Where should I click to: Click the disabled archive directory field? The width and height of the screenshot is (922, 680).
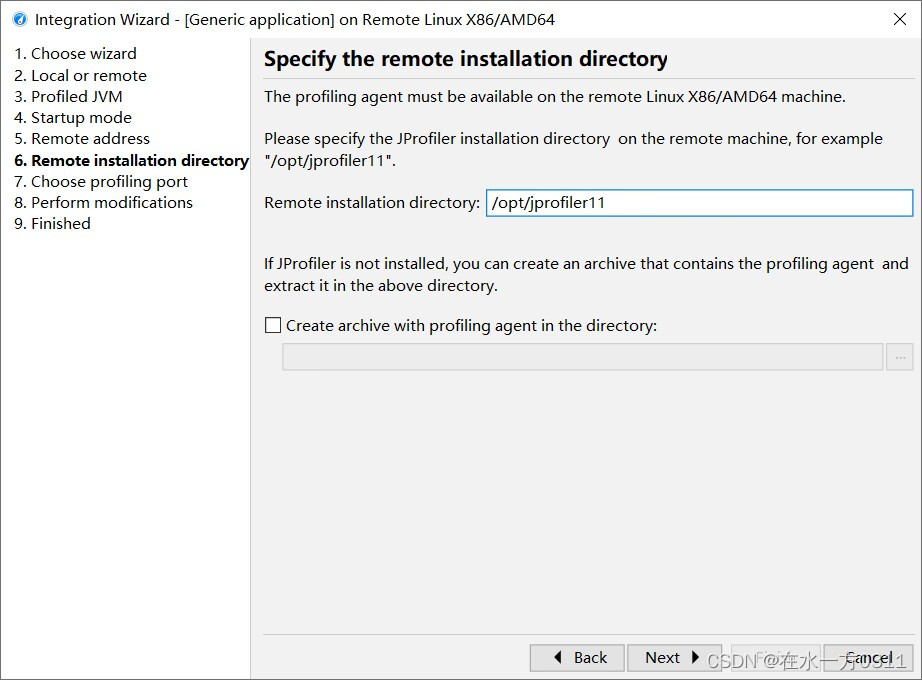(582, 357)
